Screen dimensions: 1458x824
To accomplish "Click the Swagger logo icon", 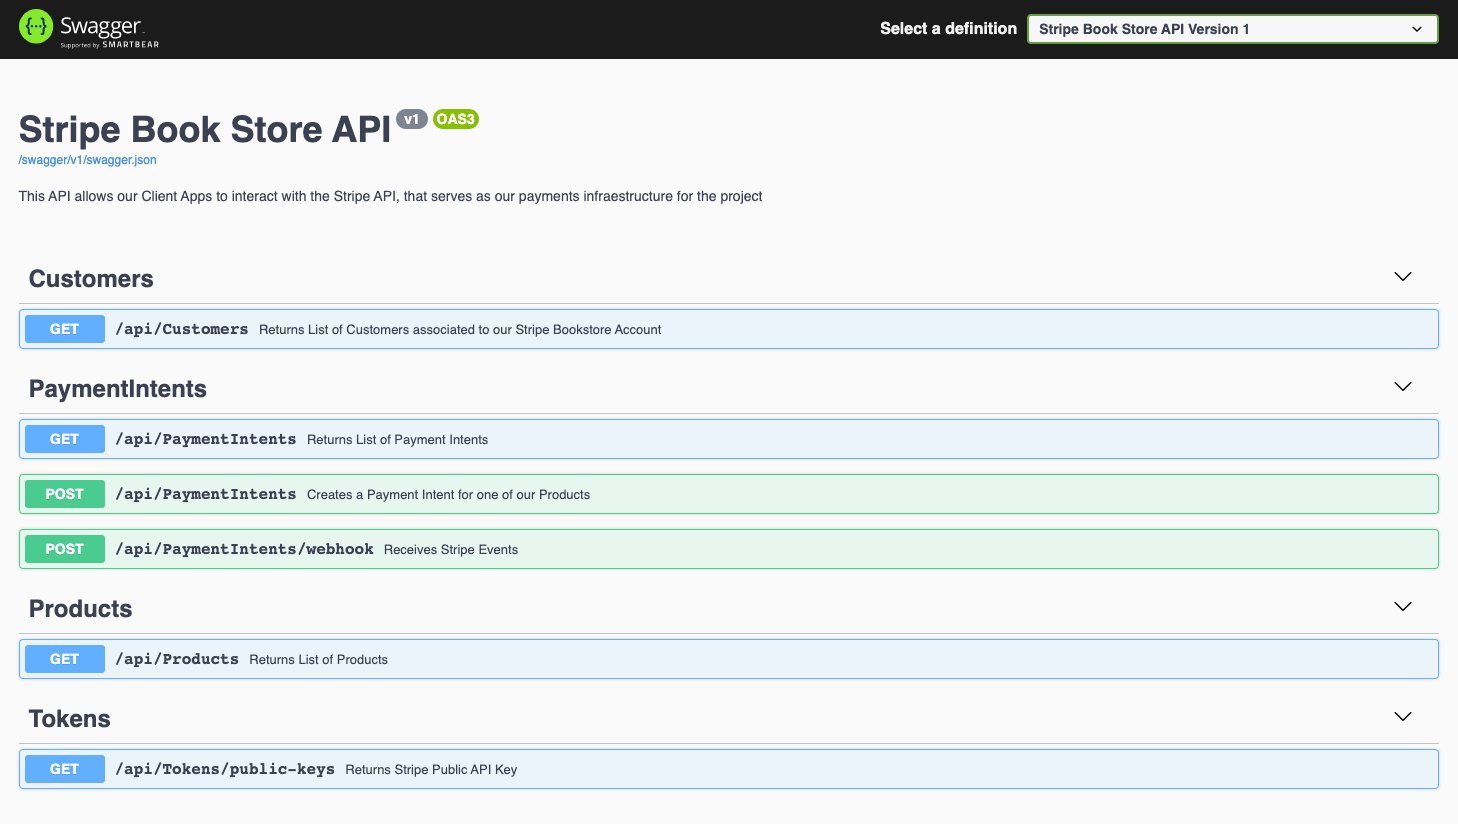I will [x=36, y=27].
